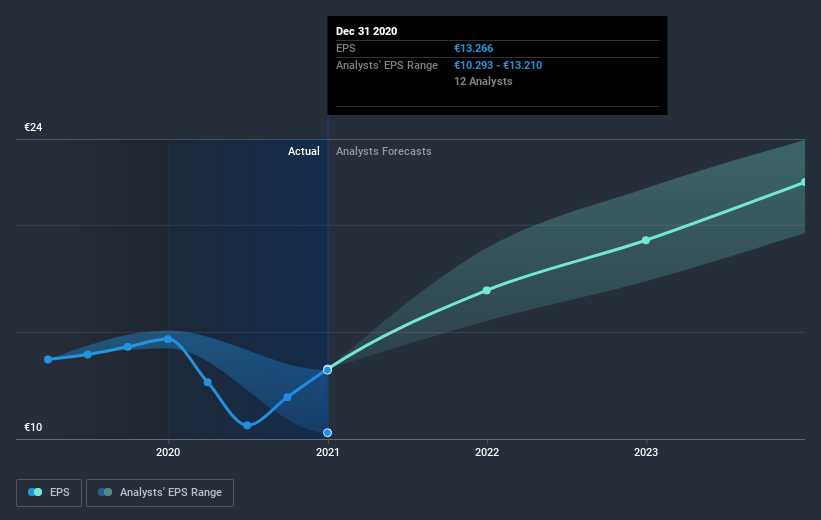Toggle the Analysts' EPS Range legend
The height and width of the screenshot is (520, 821).
click(x=160, y=492)
